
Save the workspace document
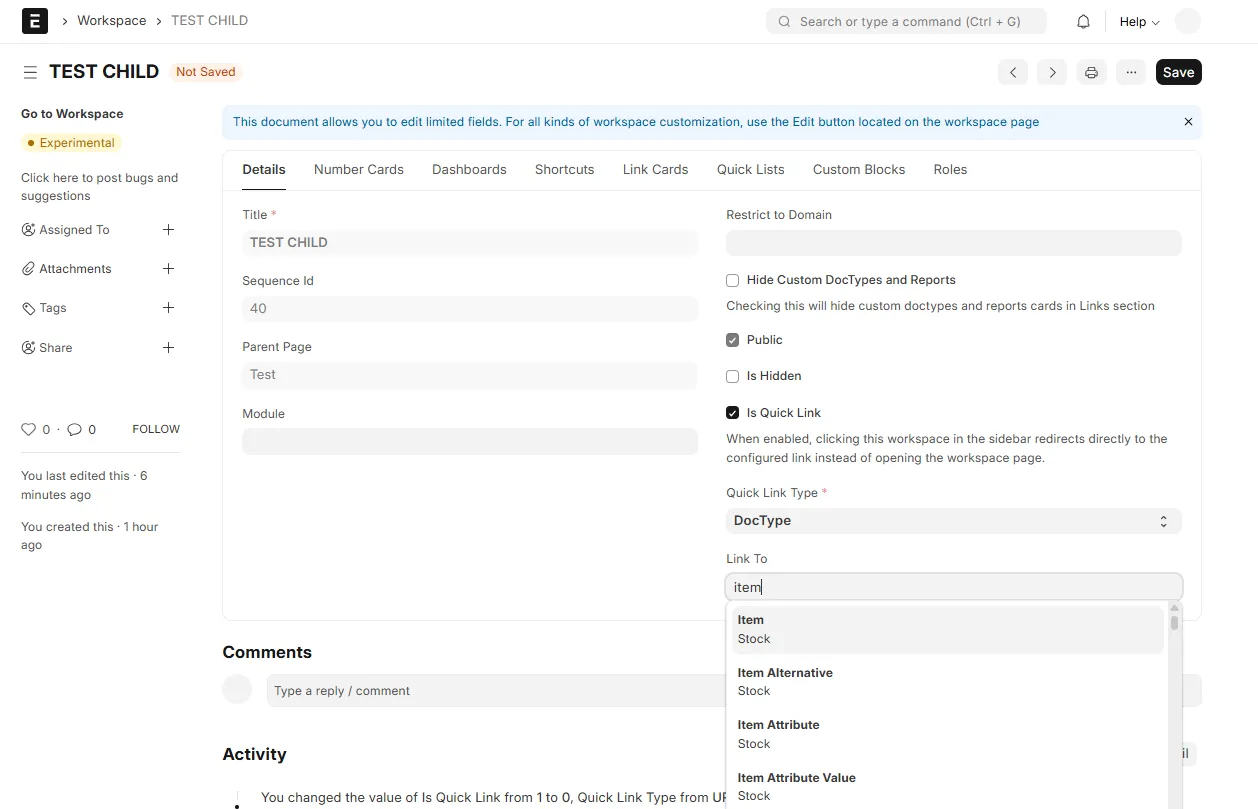click(1179, 72)
